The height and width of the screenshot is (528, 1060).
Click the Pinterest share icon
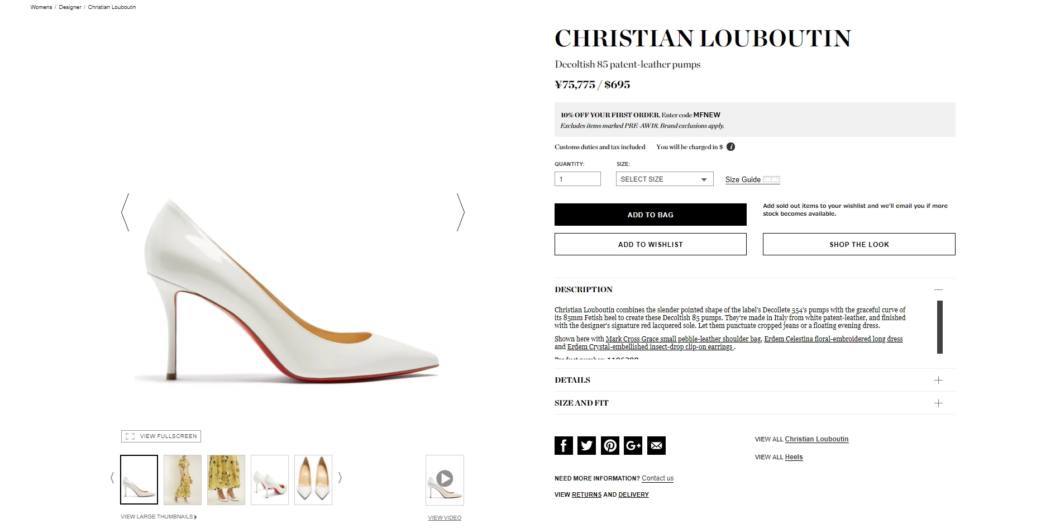point(610,445)
